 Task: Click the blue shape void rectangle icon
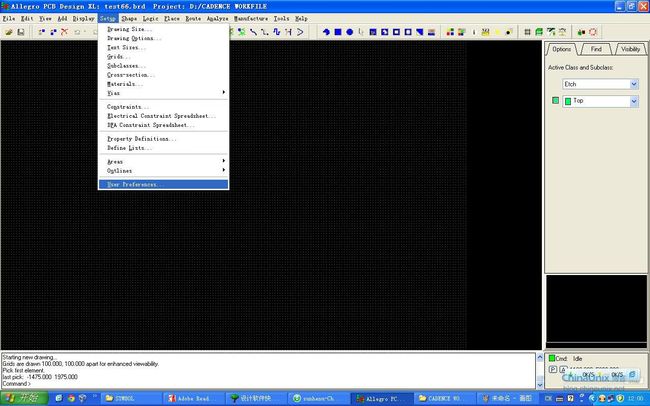[373, 32]
